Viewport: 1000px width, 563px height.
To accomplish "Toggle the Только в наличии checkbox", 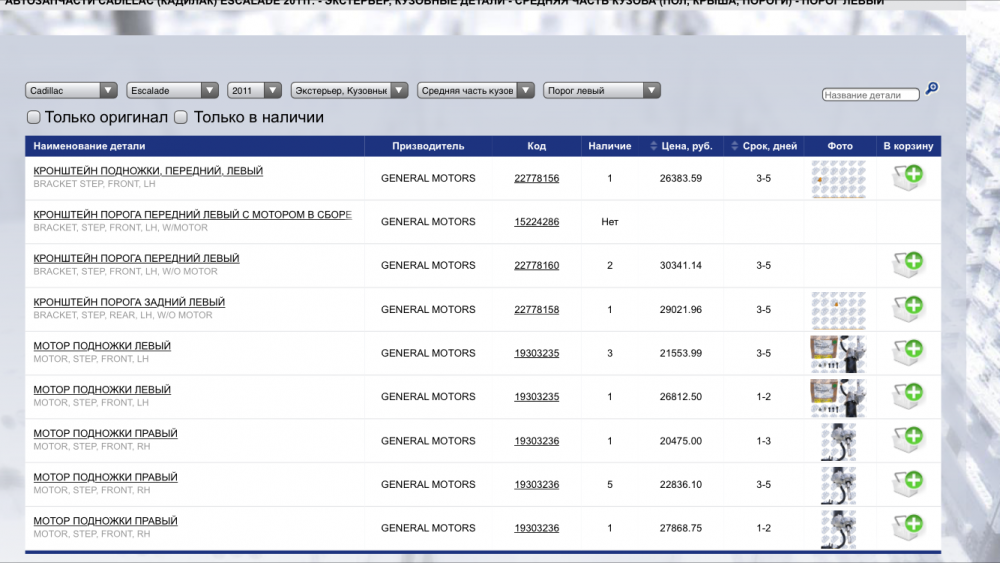I will 181,117.
